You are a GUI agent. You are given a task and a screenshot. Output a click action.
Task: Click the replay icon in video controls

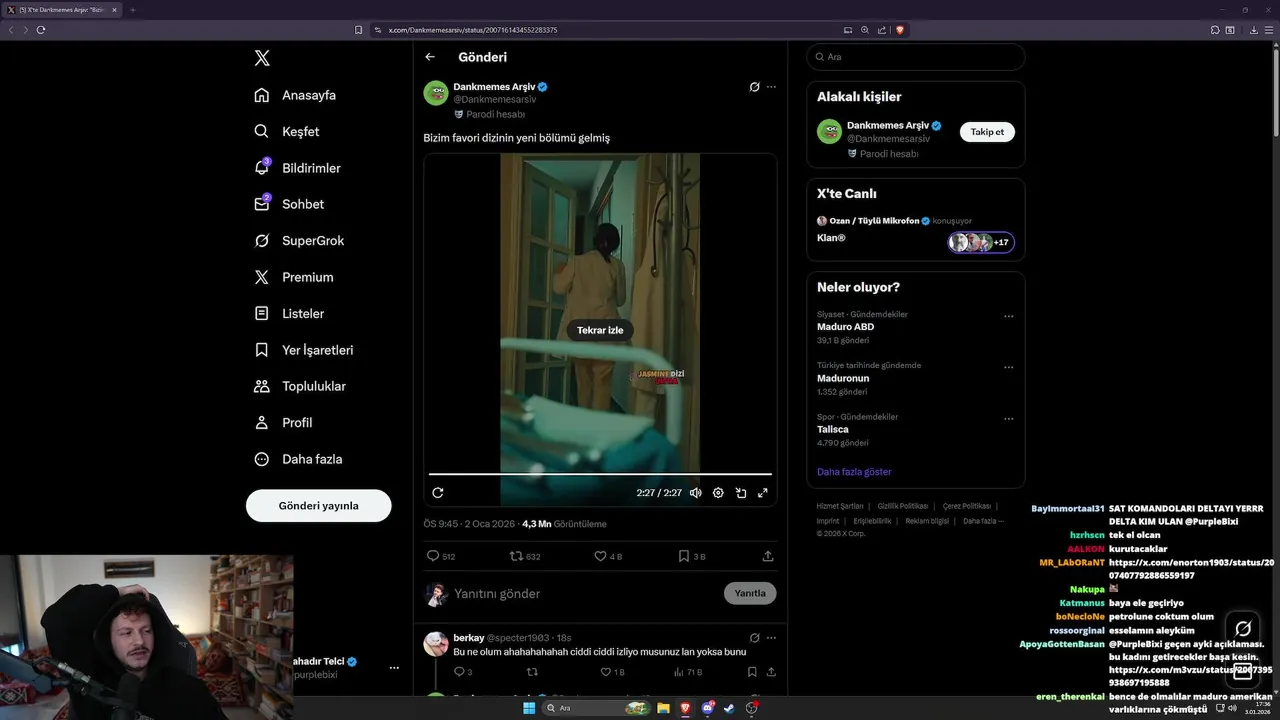[438, 493]
